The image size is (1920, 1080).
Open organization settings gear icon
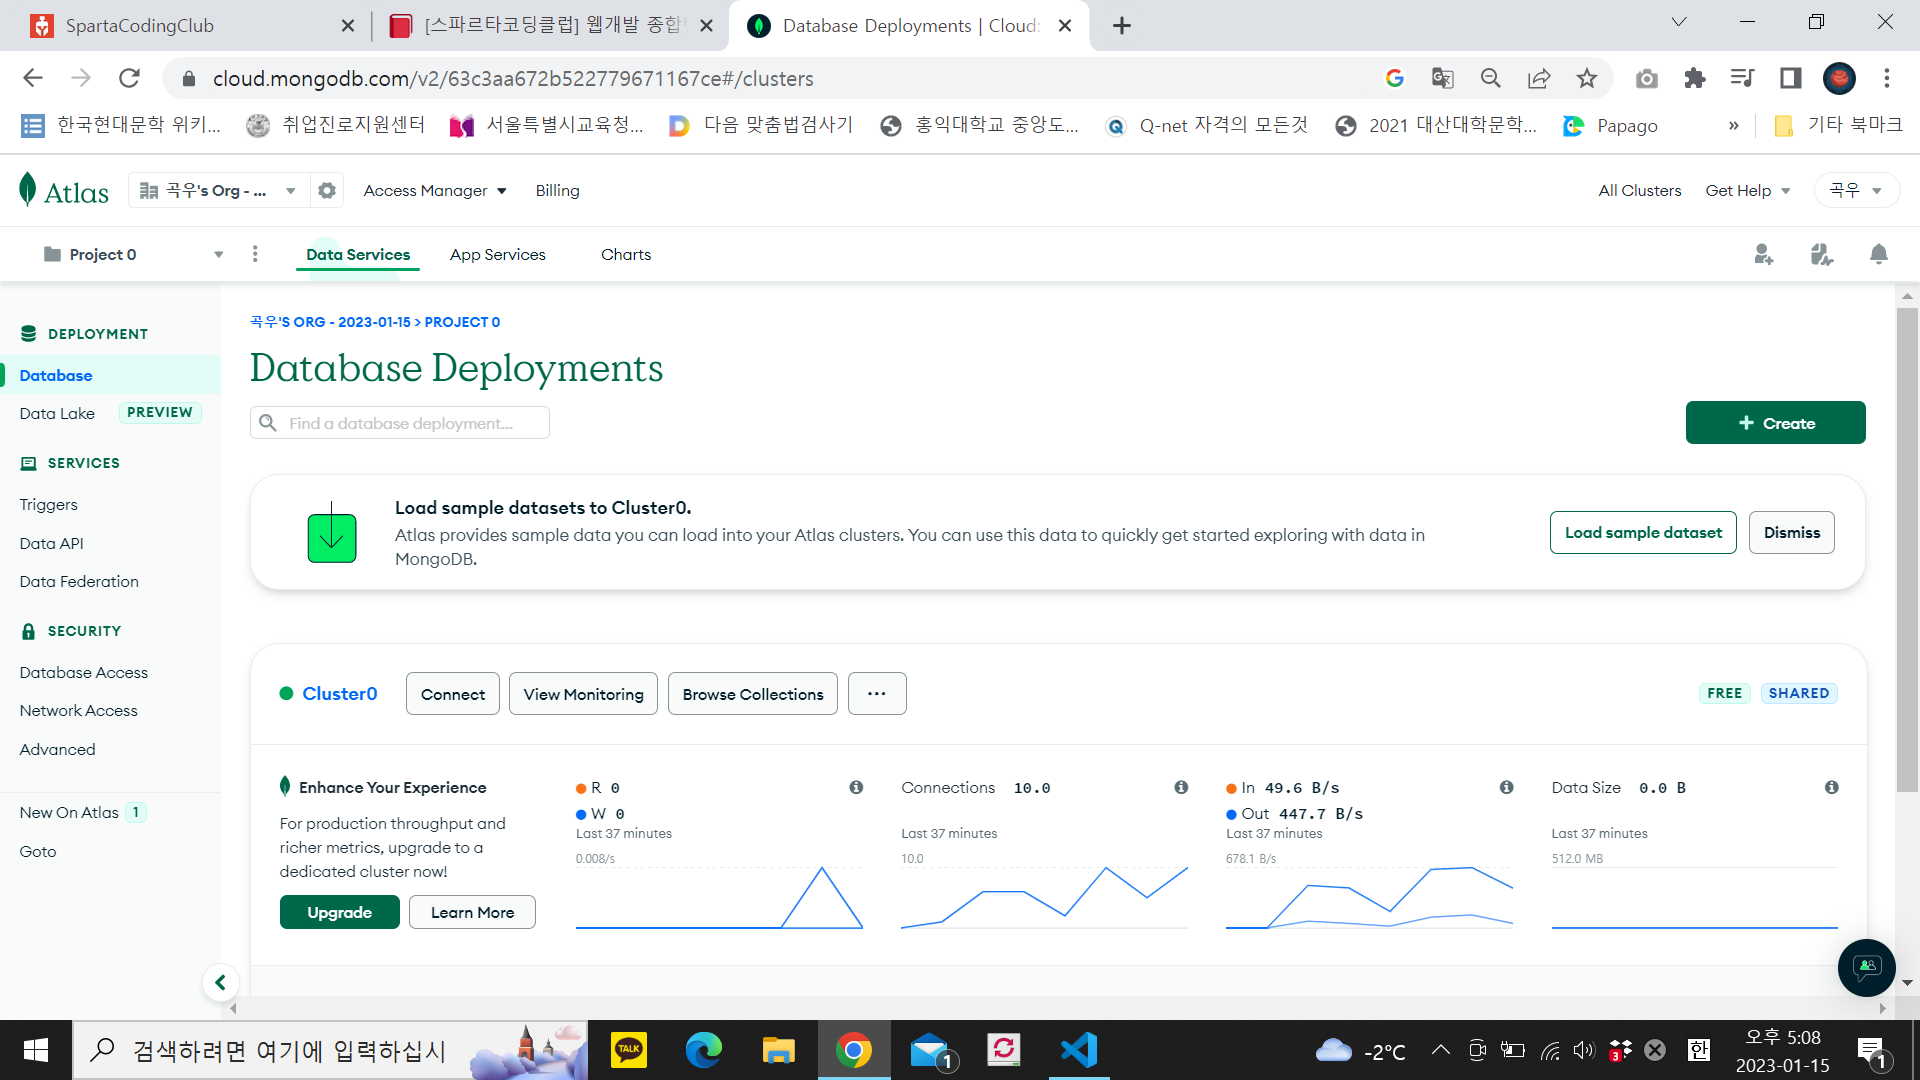(x=327, y=190)
